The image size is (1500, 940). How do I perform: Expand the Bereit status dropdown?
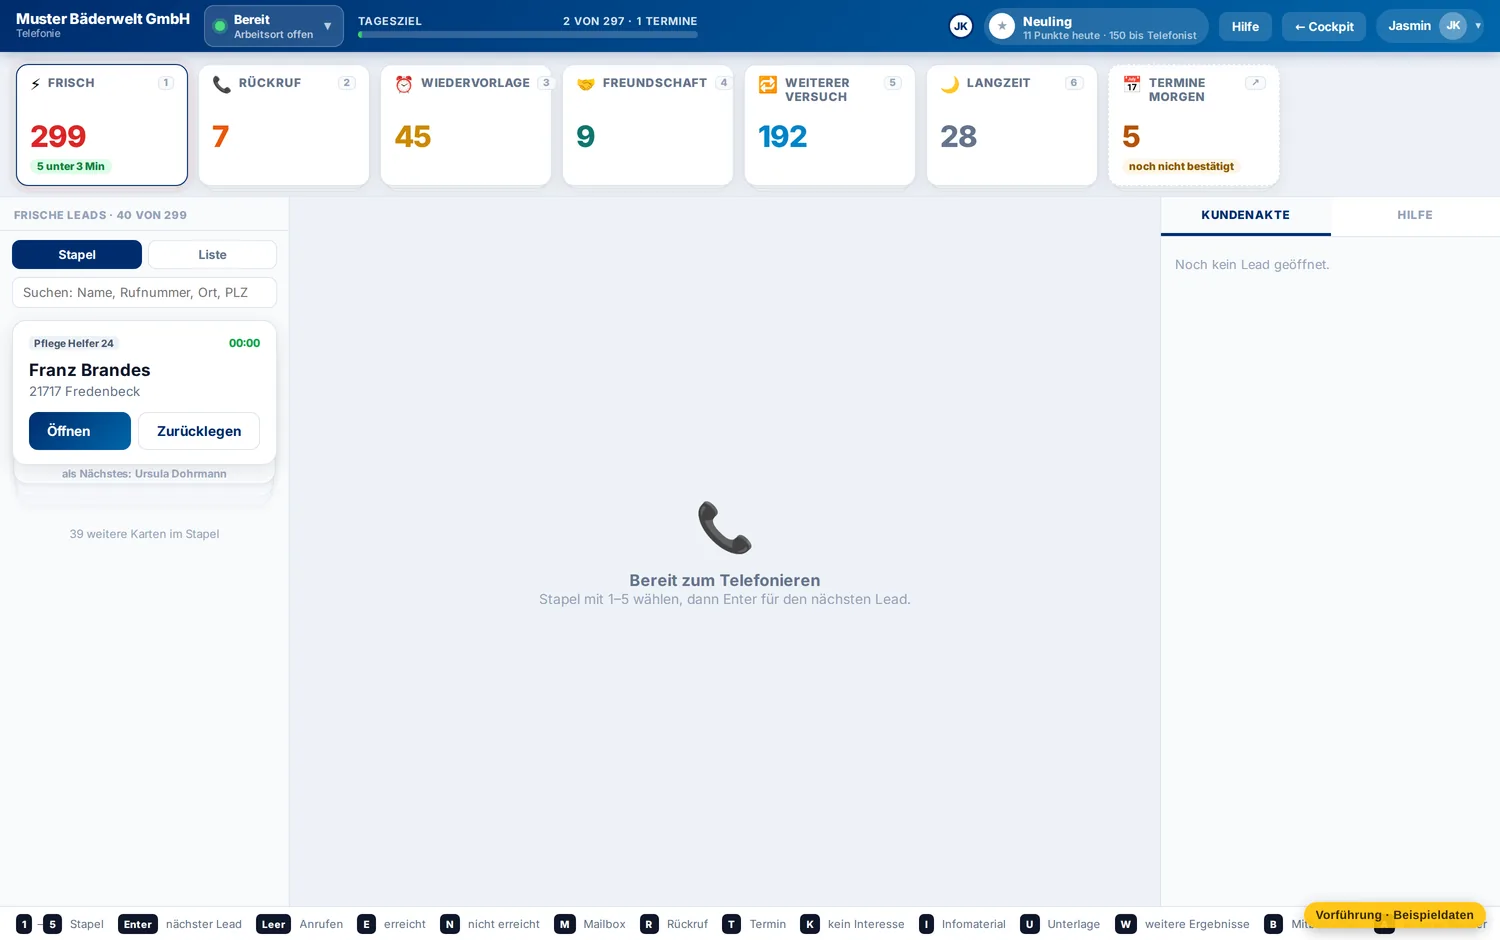[274, 26]
